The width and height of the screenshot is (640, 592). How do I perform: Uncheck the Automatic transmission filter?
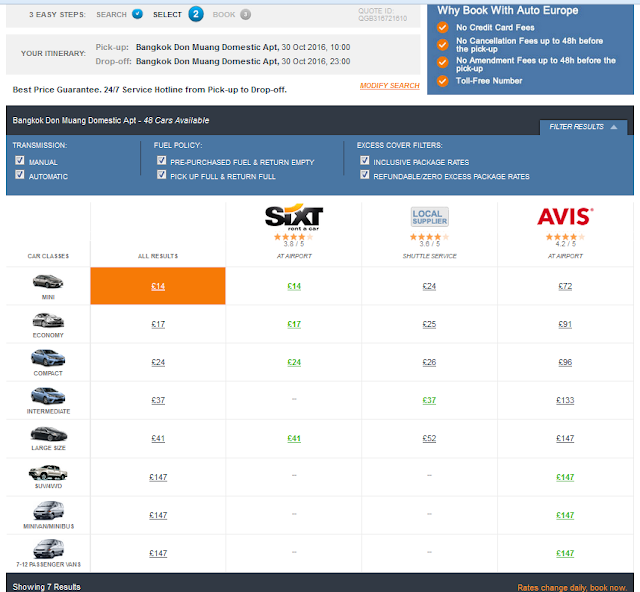tap(20, 175)
